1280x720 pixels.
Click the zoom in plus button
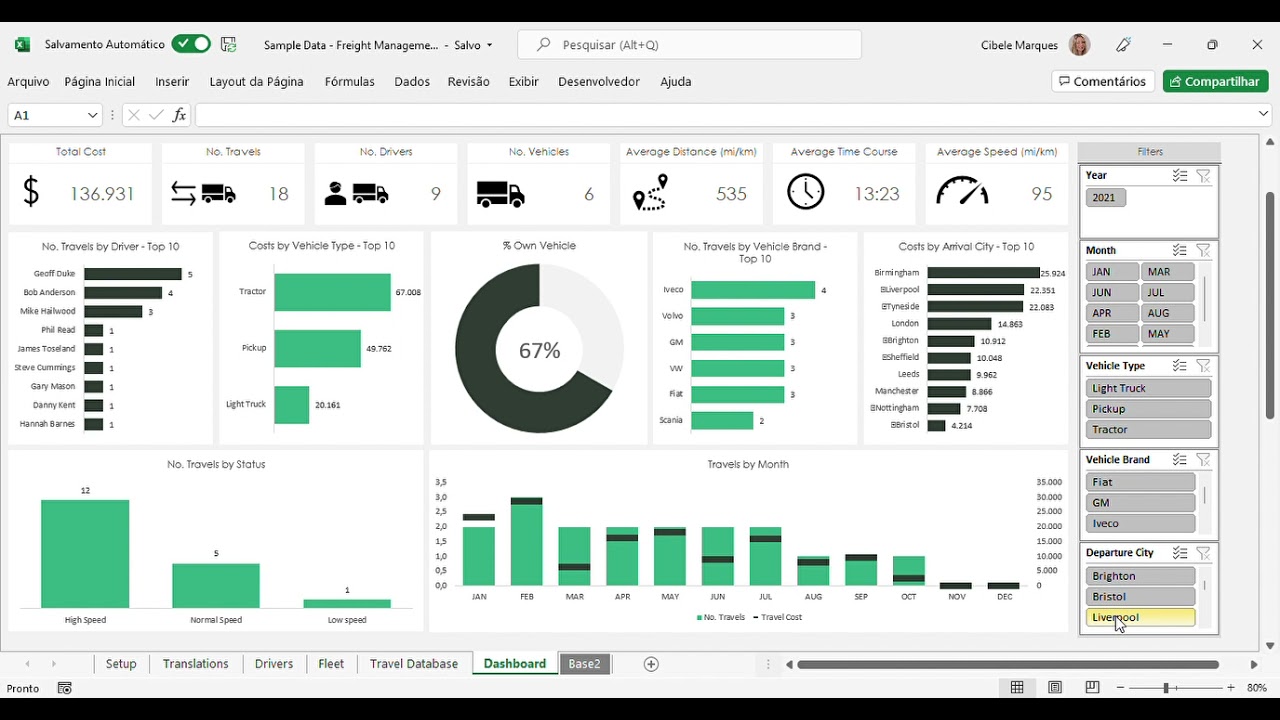coord(1231,688)
